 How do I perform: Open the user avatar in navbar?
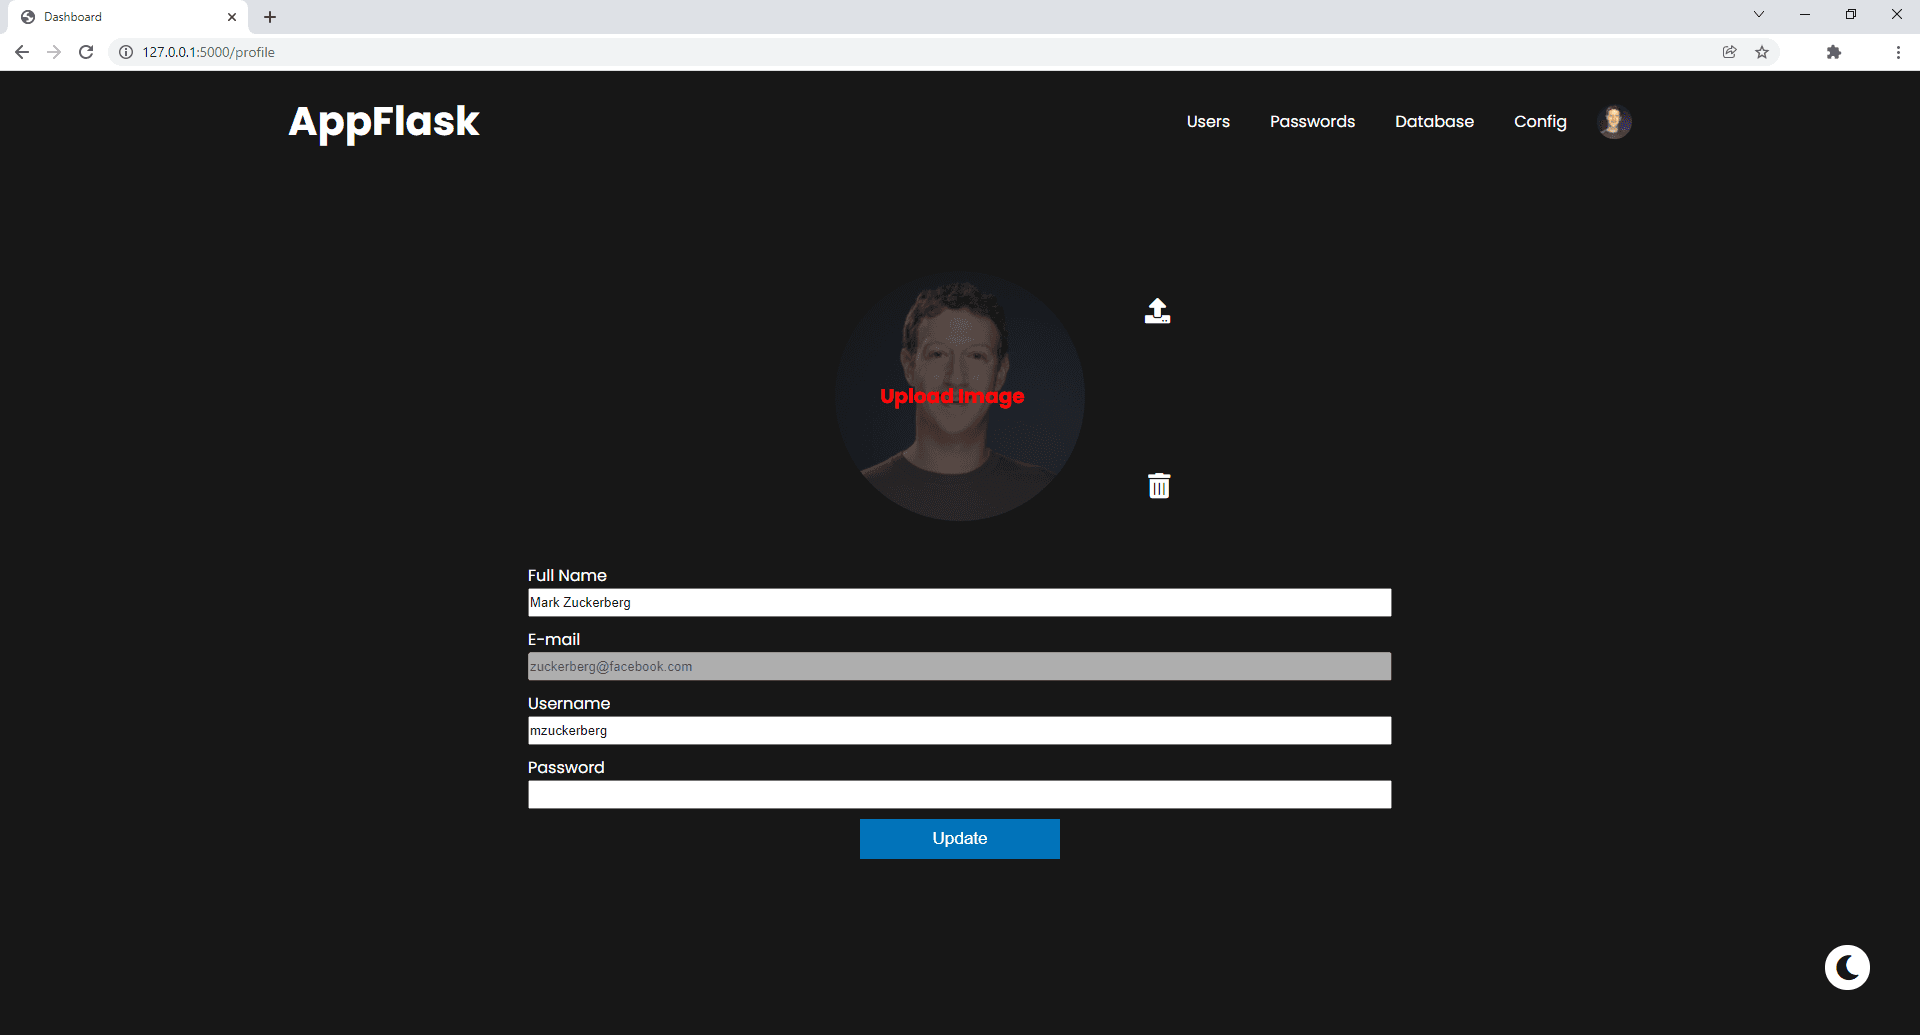coord(1613,122)
